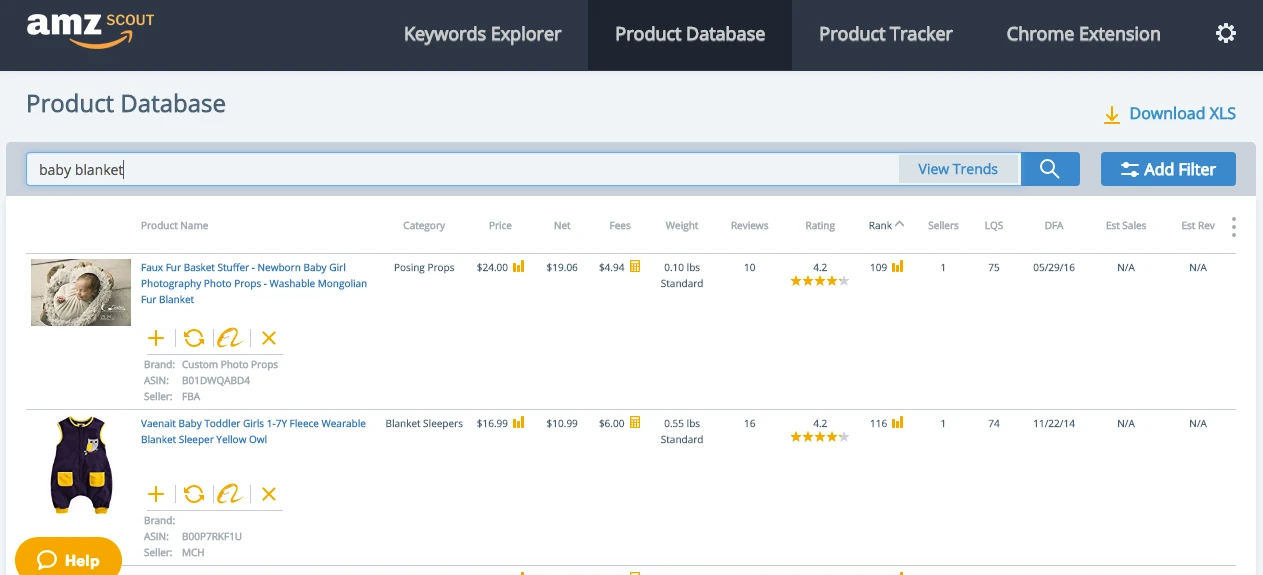
Task: Click the Download XLS arrow icon
Action: pyautogui.click(x=1111, y=115)
